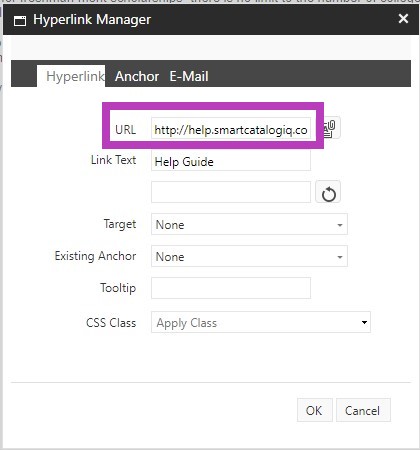Image resolution: width=420 pixels, height=450 pixels.
Task: Close the Hyperlink Manager dialog
Action: click(x=403, y=19)
